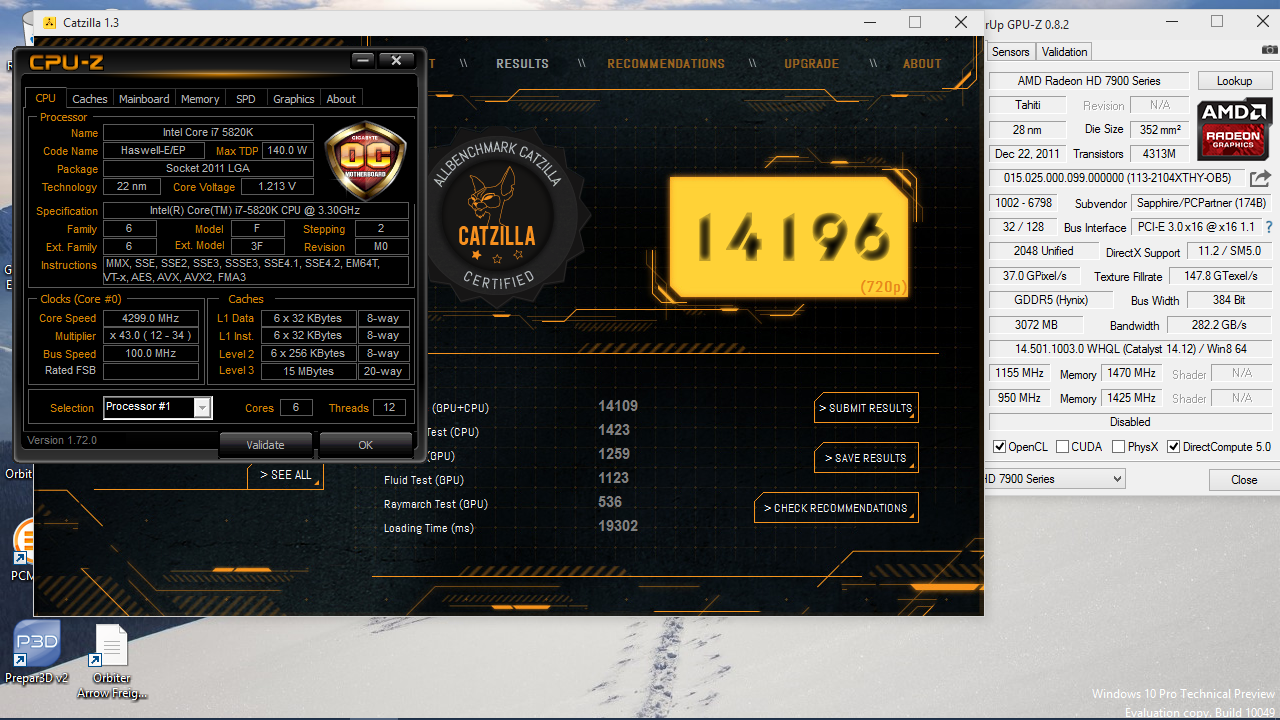Viewport: 1280px width, 720px height.
Task: Go to Catzilla ABOUT section
Action: coord(922,64)
